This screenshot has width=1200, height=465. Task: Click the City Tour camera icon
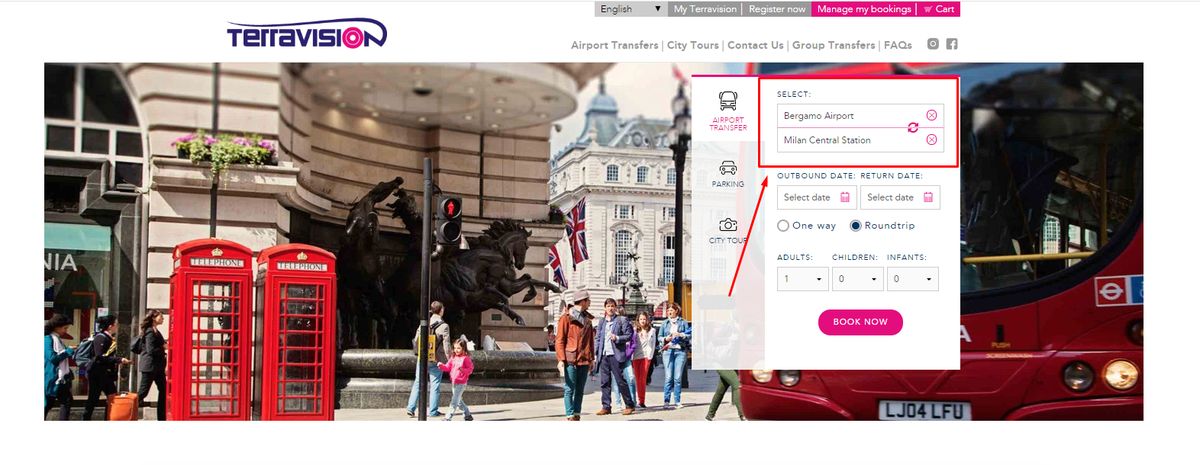point(728,225)
